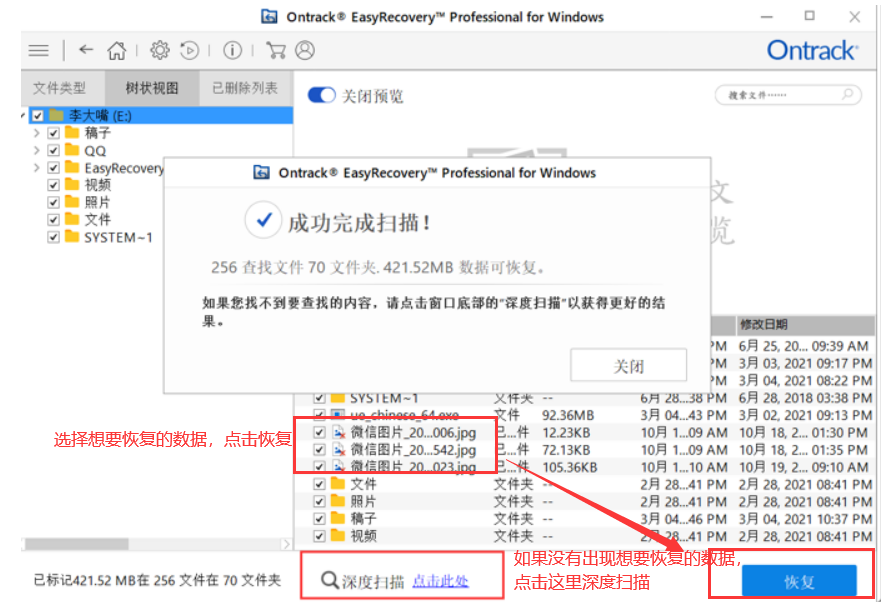Uncheck the EasyRecovery tree checkbox

coord(54,168)
